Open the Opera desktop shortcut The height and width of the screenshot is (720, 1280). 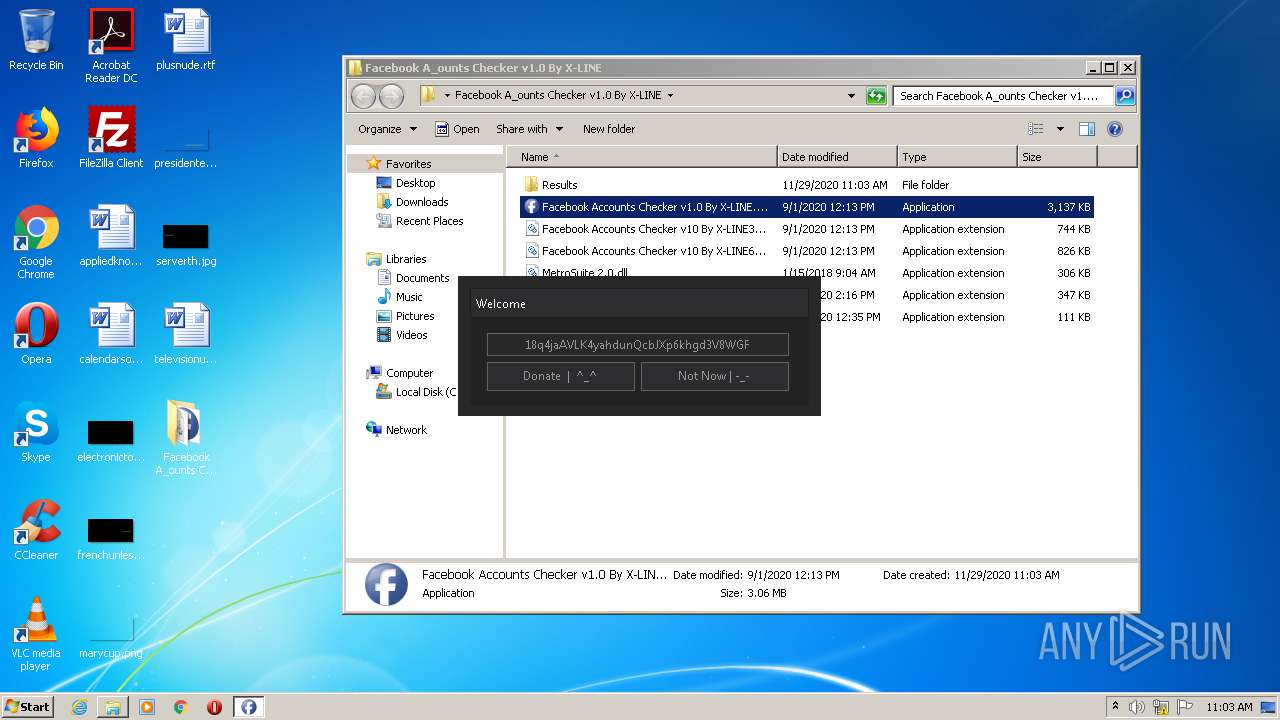(36, 334)
